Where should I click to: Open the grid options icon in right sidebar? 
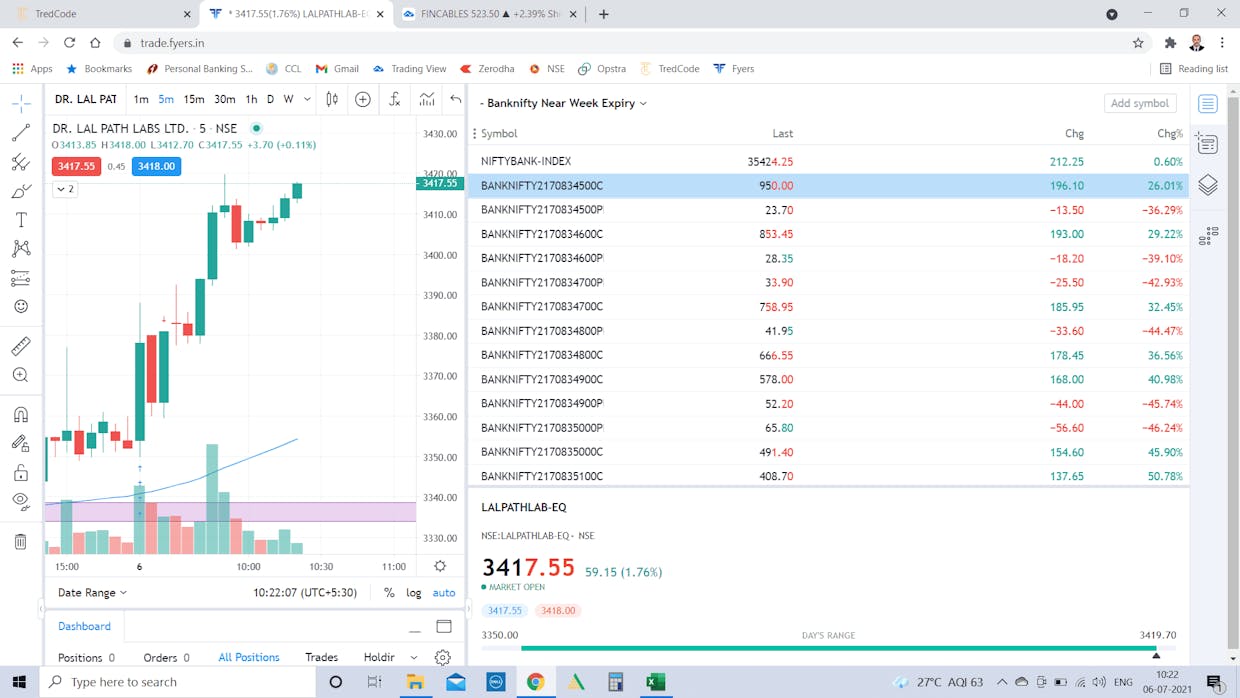pos(1208,236)
